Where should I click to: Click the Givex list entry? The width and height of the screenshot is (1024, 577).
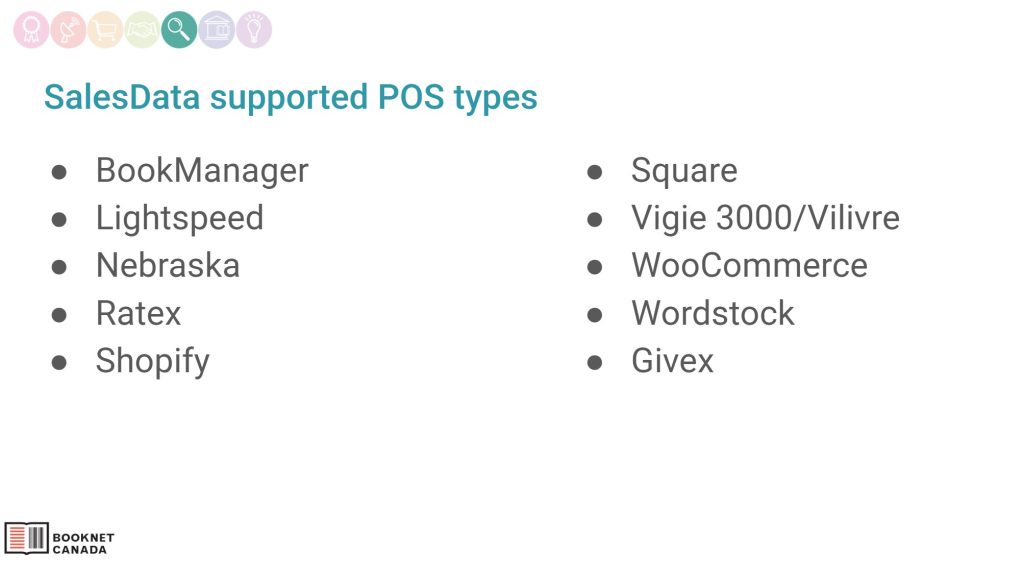673,361
